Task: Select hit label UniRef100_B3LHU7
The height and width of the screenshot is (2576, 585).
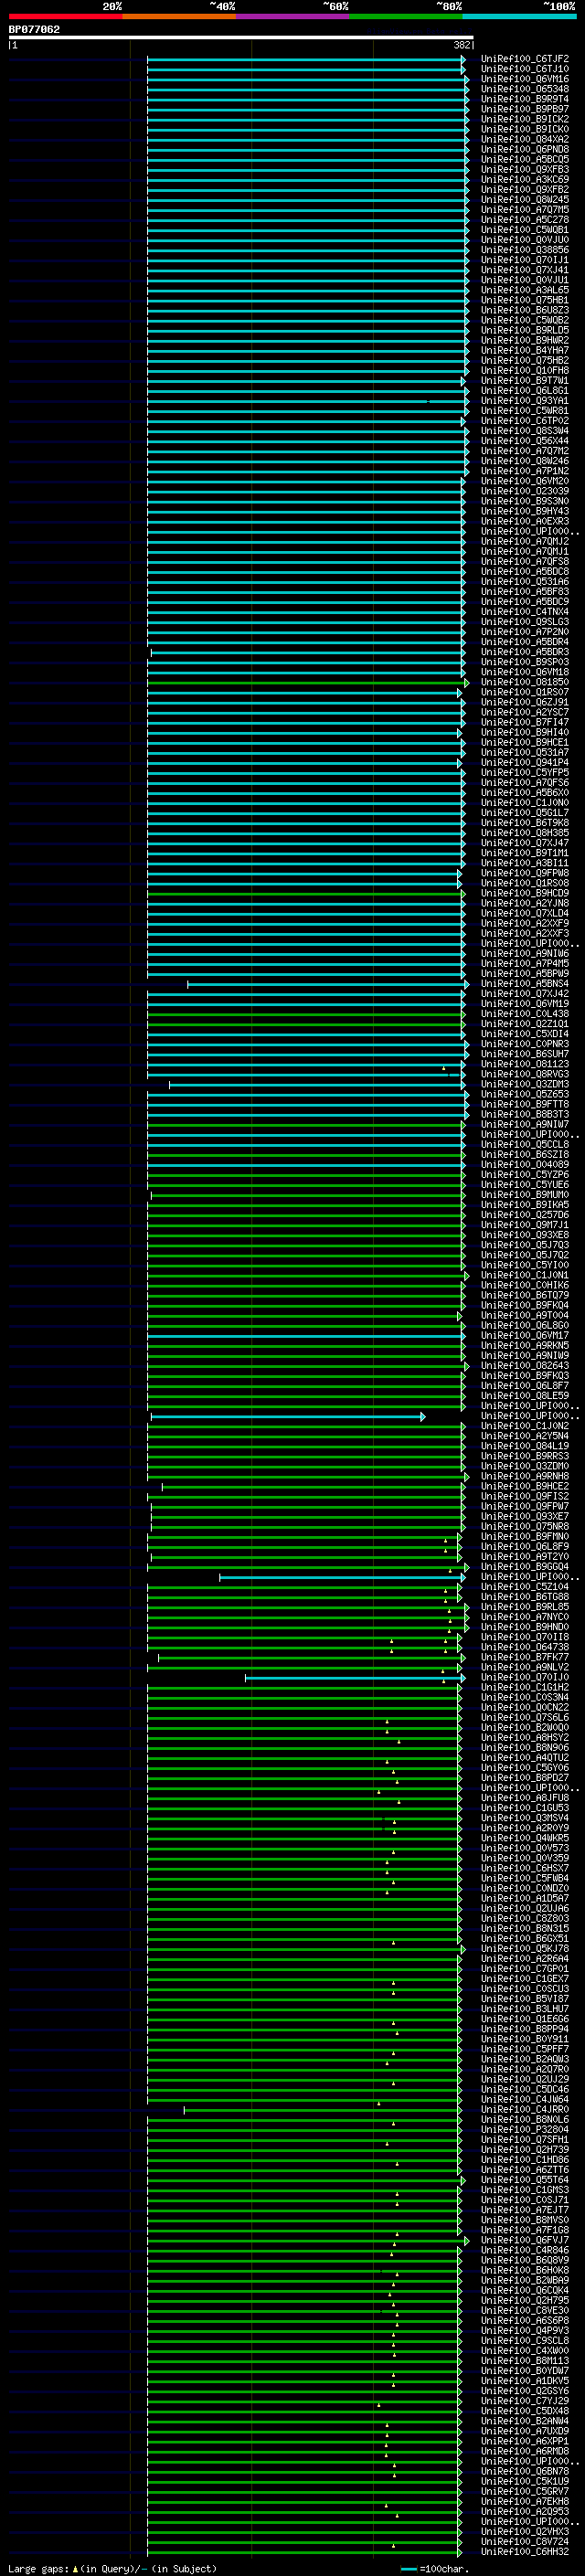Action: point(525,2009)
